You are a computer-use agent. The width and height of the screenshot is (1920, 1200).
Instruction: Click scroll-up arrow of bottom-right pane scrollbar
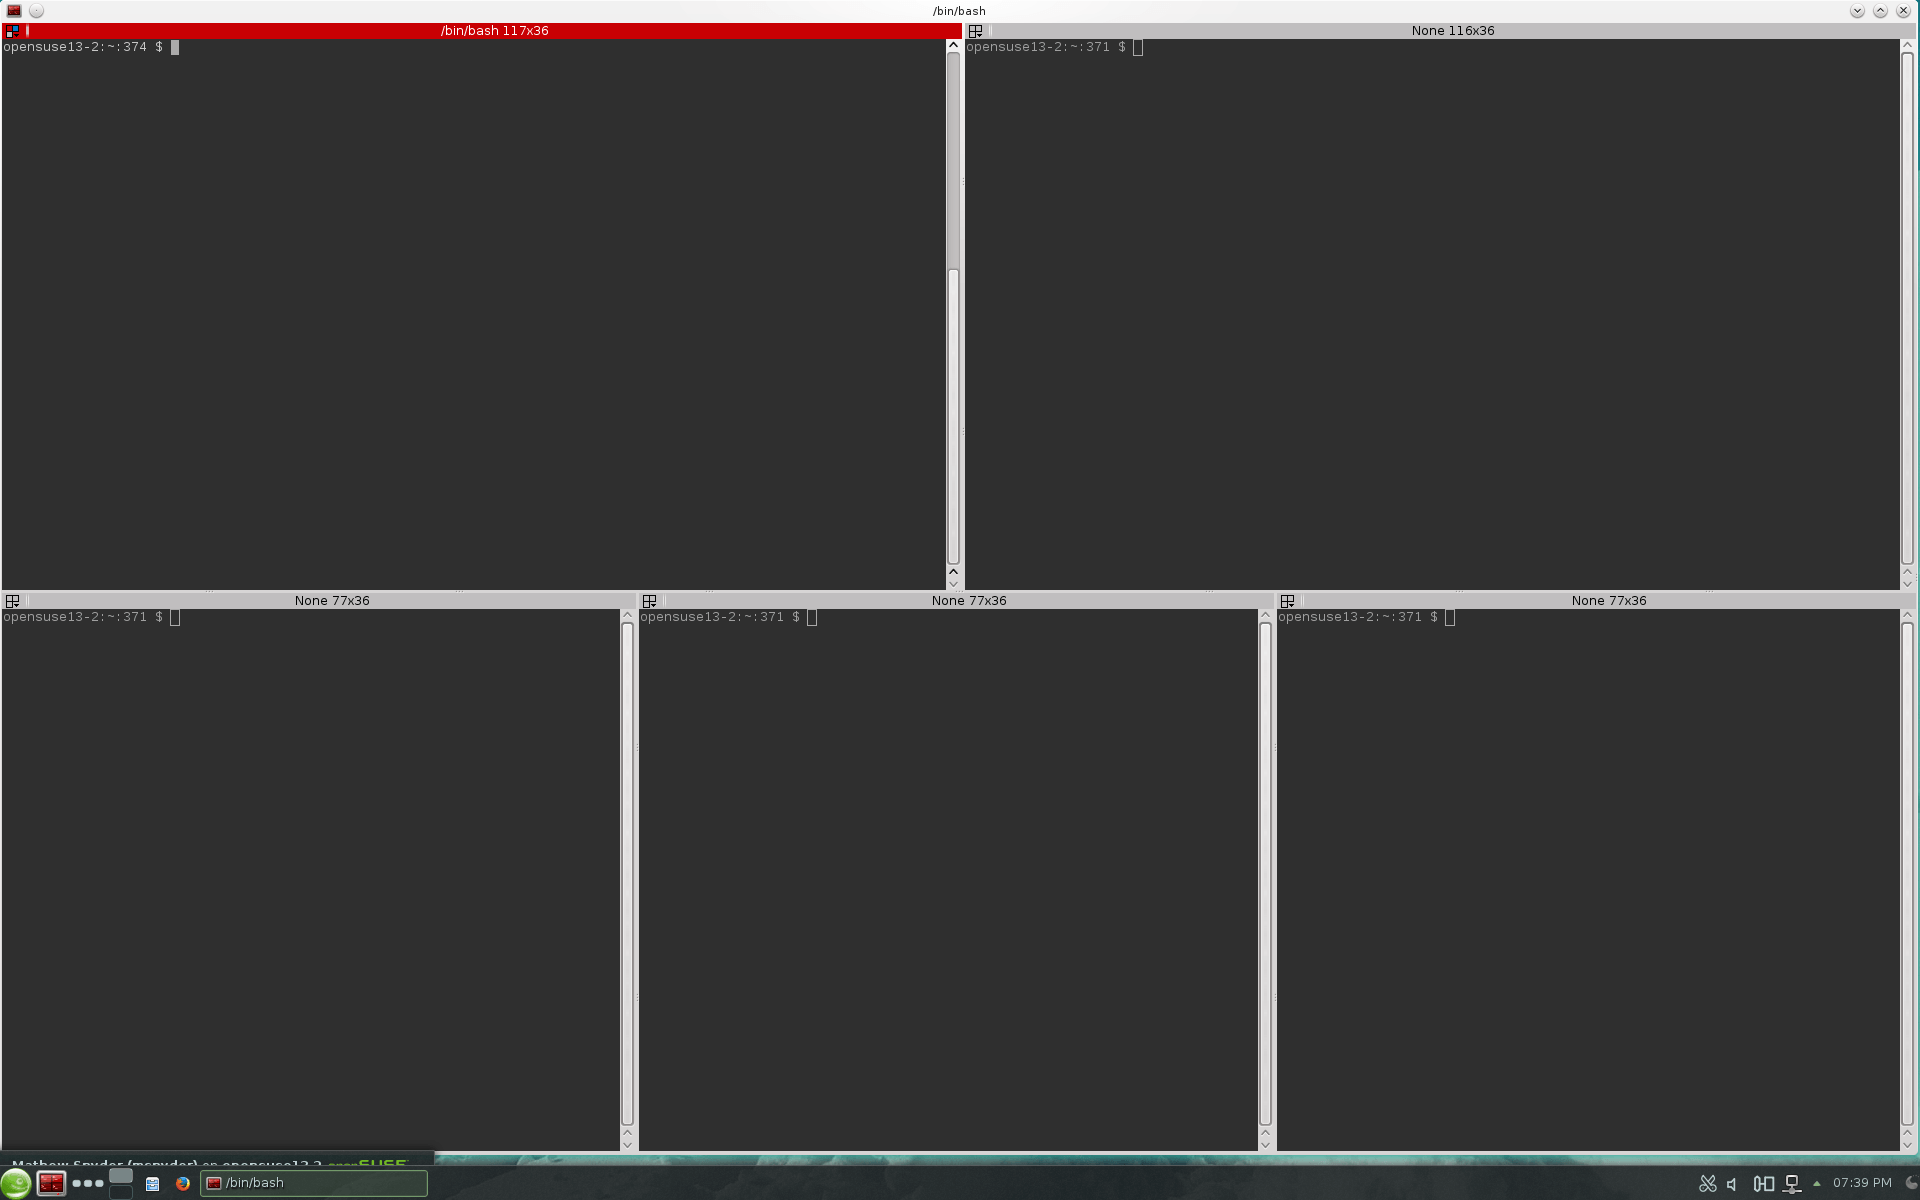(x=1907, y=615)
